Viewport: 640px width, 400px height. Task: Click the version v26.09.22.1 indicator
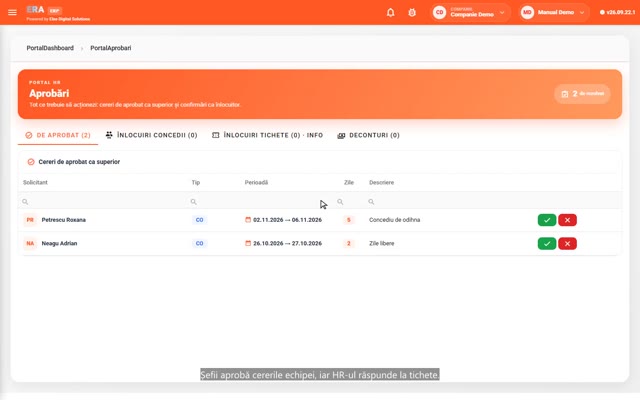[x=618, y=12]
